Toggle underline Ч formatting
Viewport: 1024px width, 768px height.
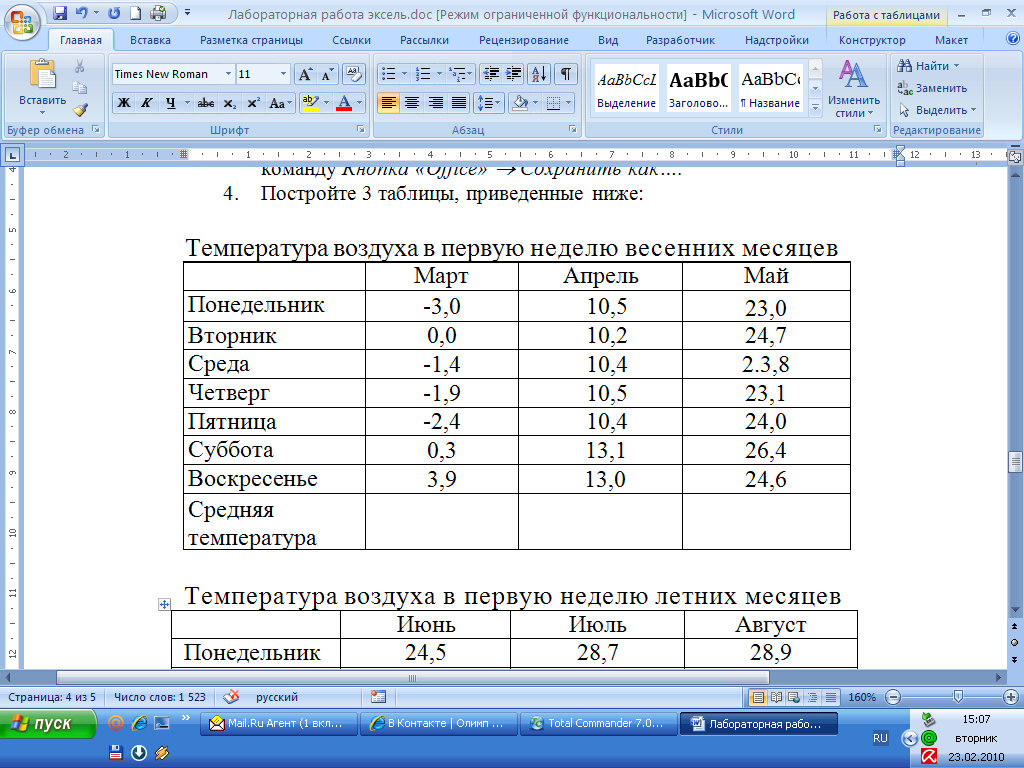click(x=170, y=103)
